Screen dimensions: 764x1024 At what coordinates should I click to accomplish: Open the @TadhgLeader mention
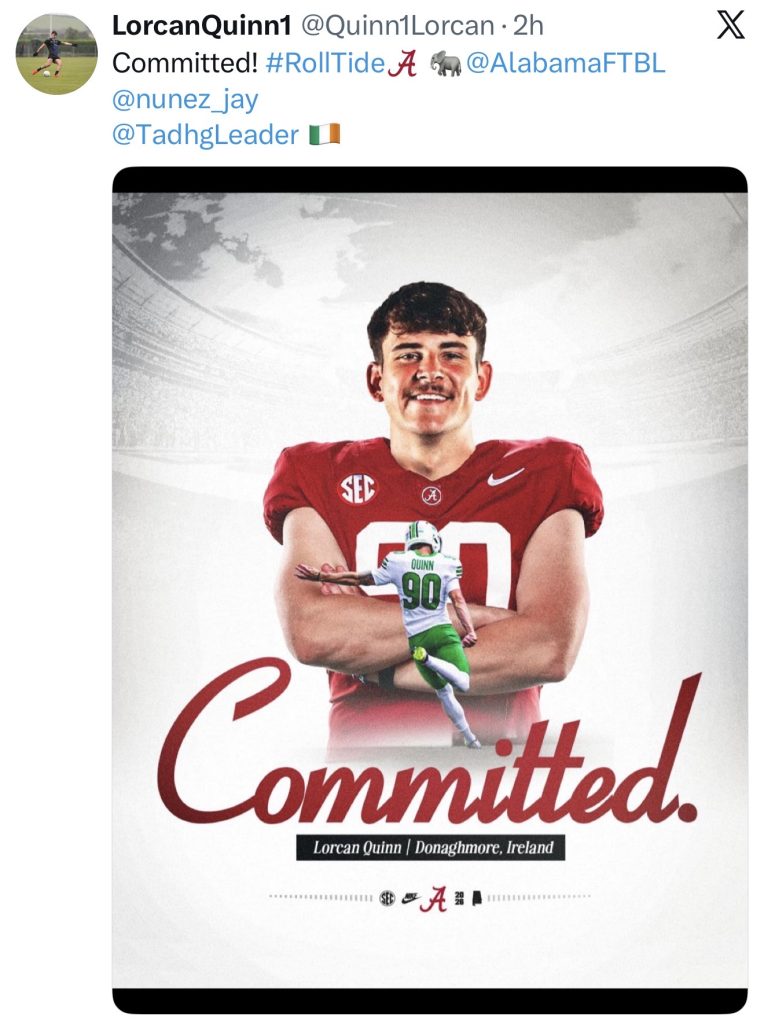205,134
